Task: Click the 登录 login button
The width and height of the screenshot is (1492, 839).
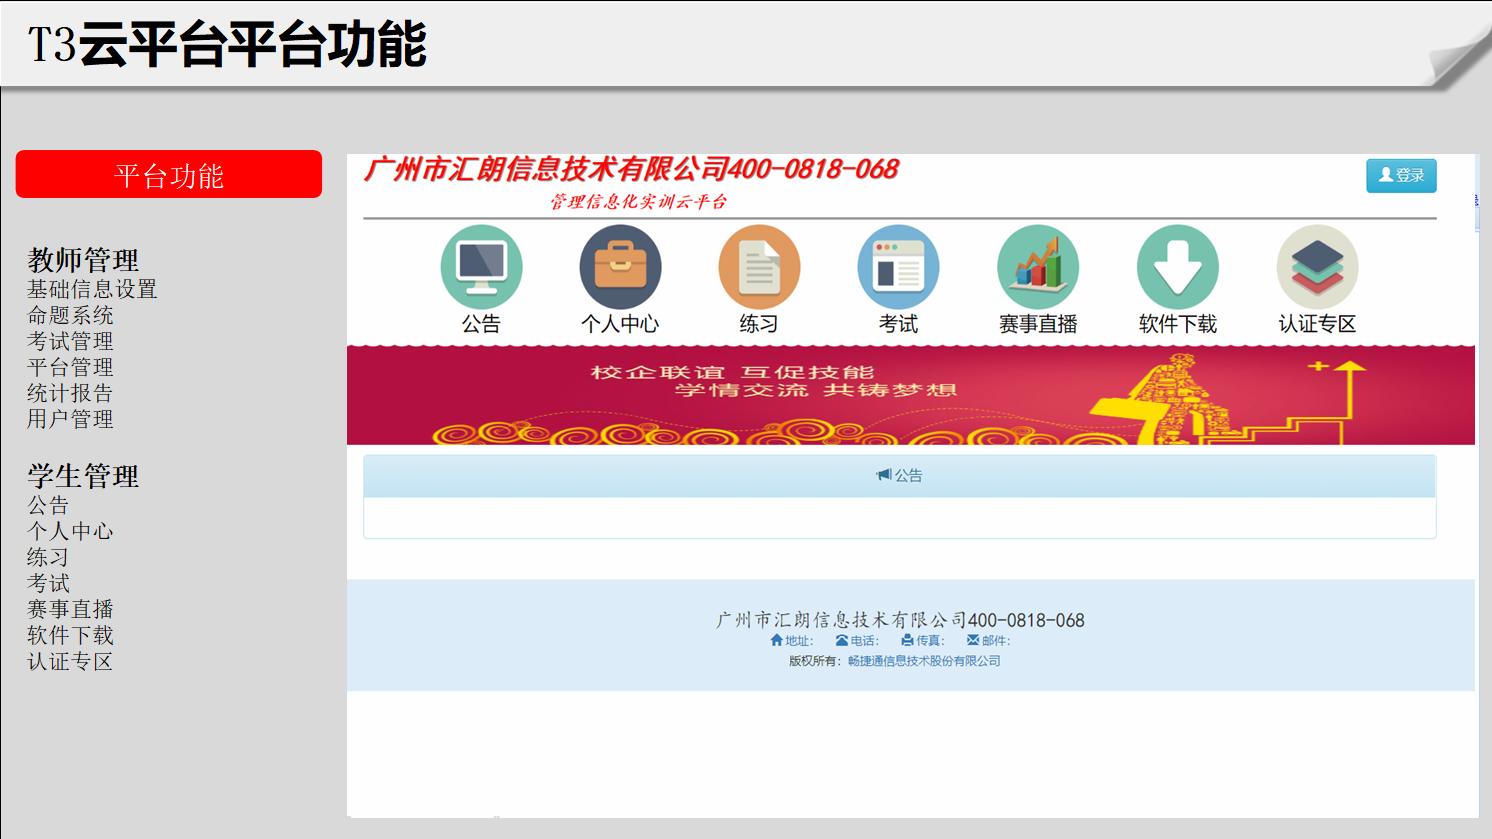Action: 1401,176
